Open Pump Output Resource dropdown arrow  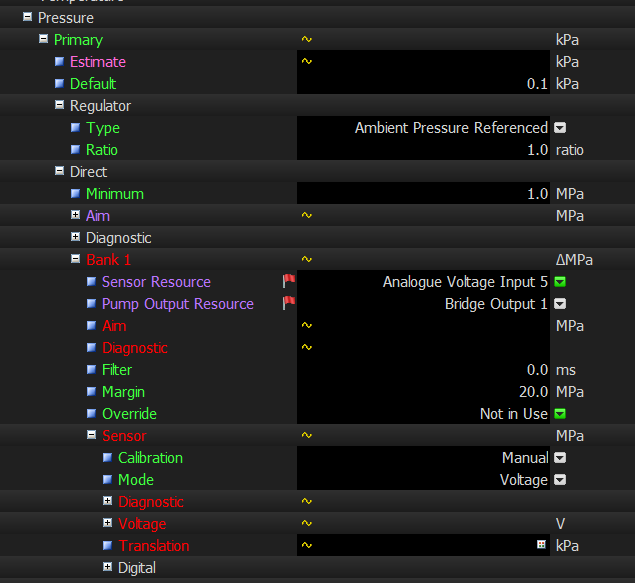(x=560, y=304)
